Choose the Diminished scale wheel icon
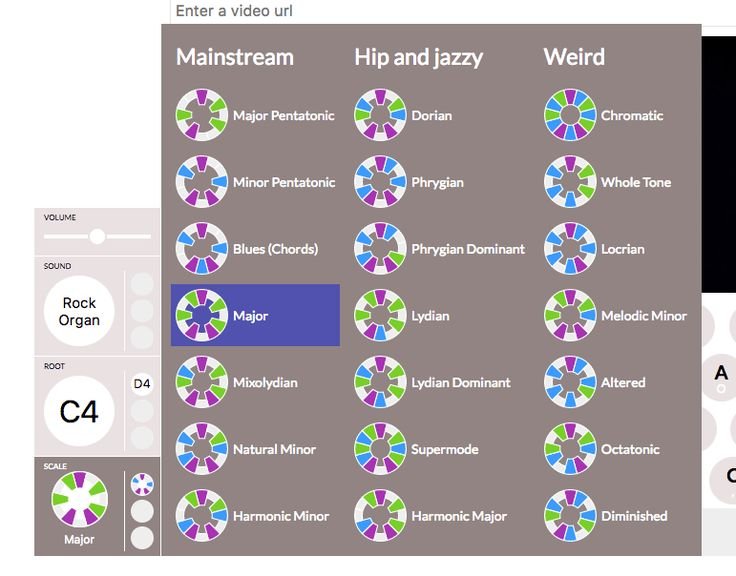Image resolution: width=736 pixels, height=576 pixels. pos(570,515)
